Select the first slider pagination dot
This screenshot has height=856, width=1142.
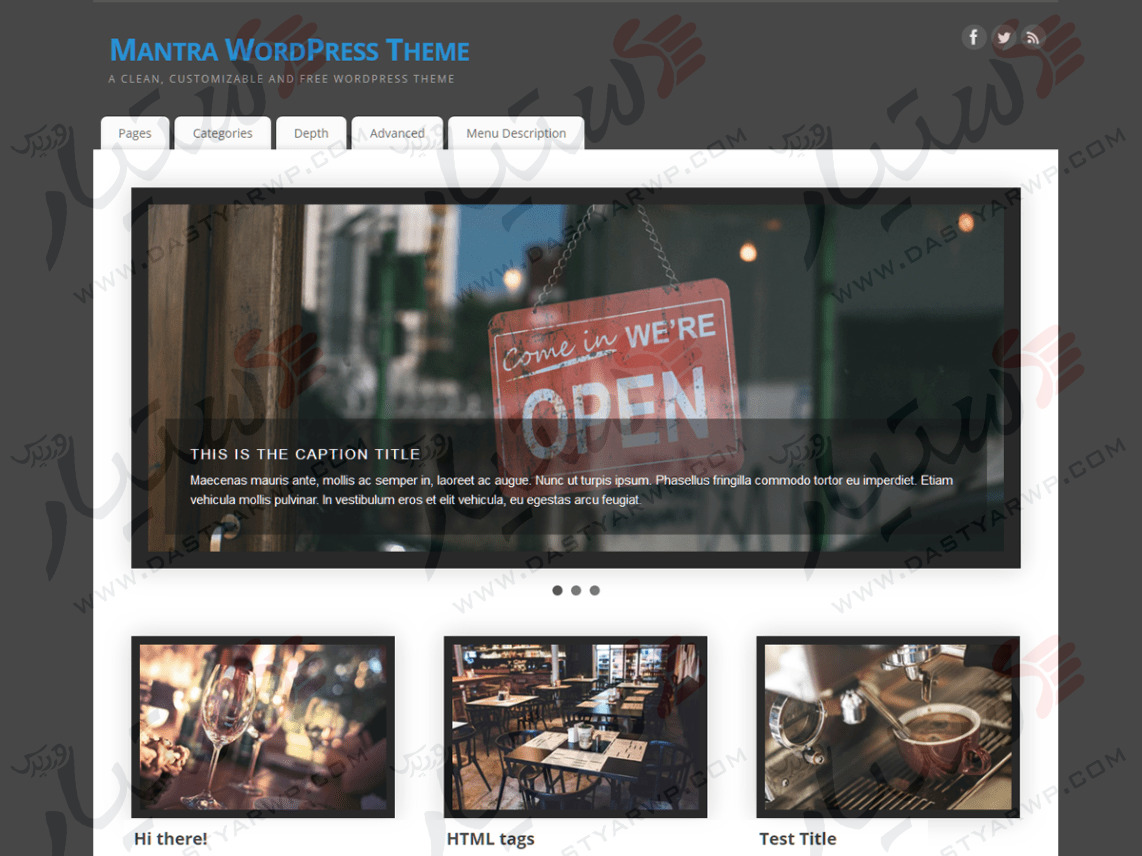coord(557,590)
